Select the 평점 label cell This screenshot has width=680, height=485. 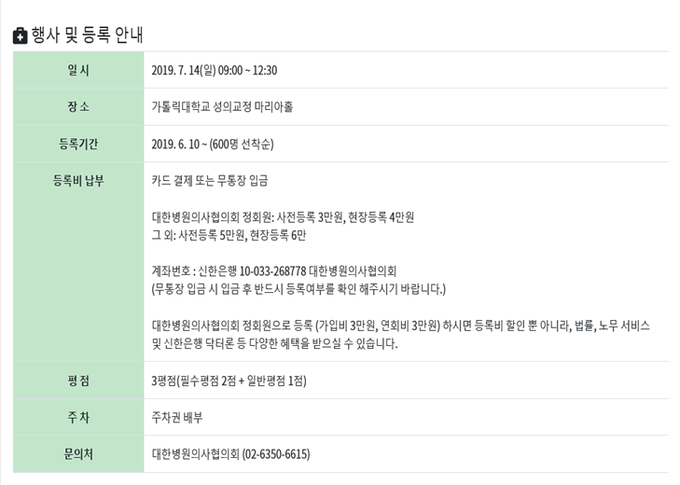(x=78, y=380)
